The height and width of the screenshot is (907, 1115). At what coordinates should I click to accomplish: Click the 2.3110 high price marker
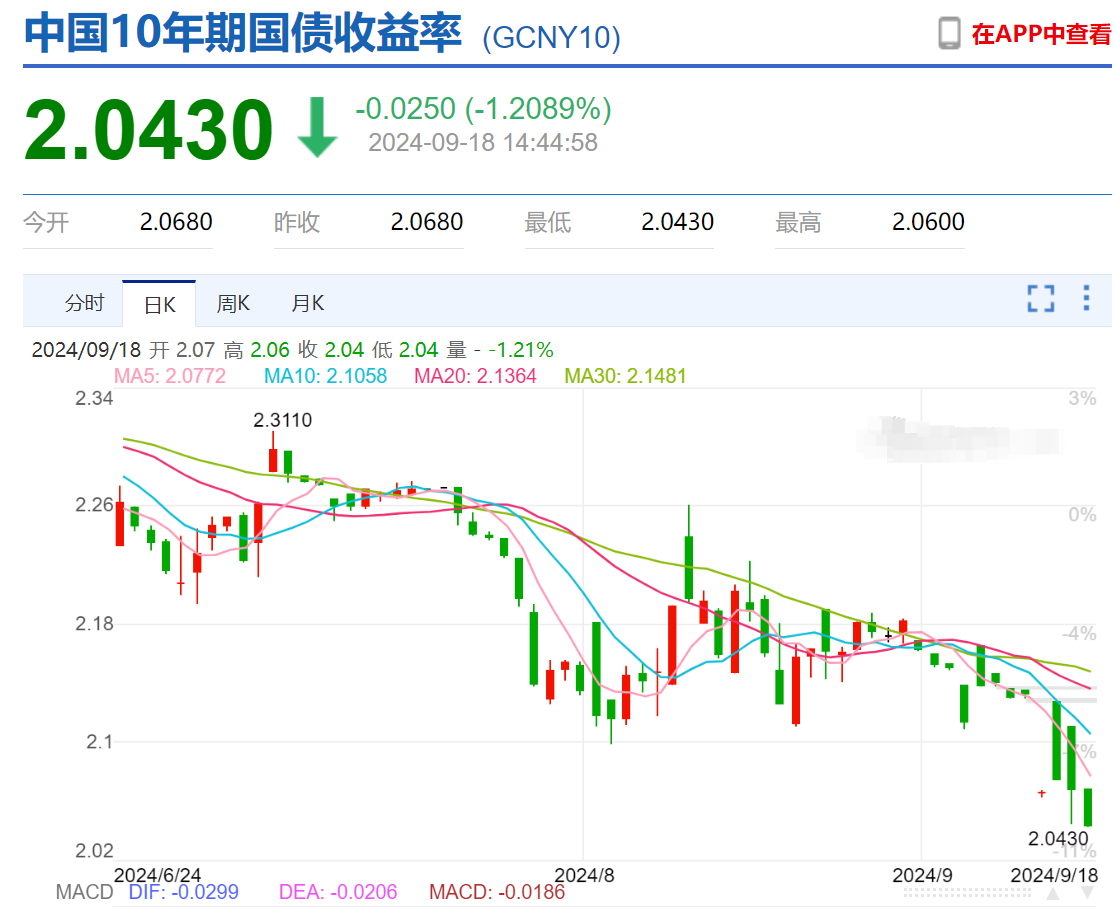coord(282,420)
